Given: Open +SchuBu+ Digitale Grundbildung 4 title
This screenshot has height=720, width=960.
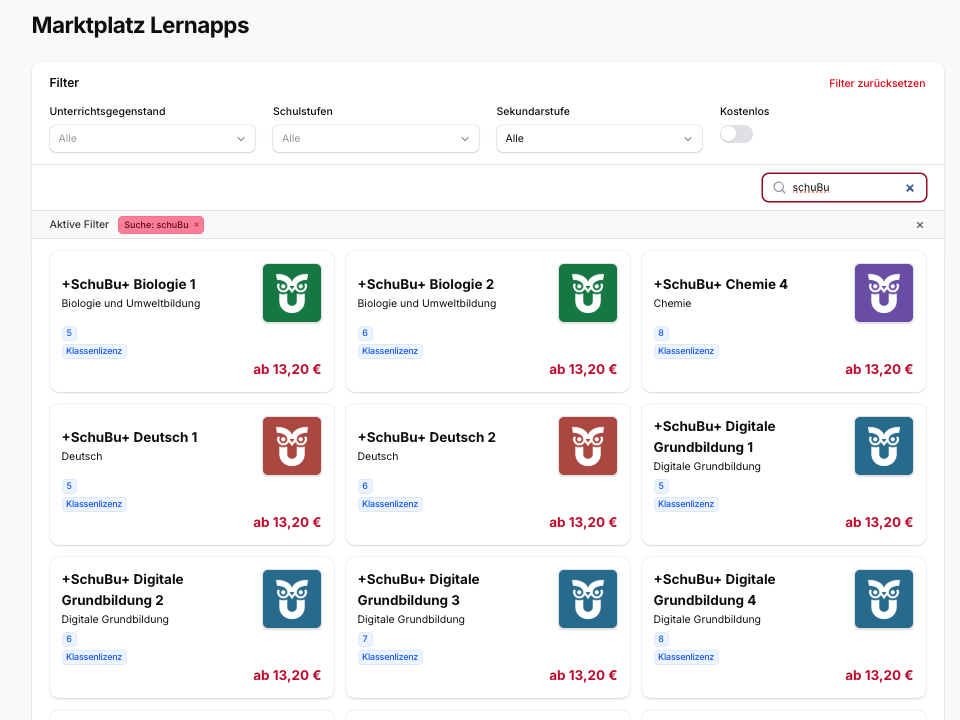Looking at the screenshot, I should [x=714, y=590].
